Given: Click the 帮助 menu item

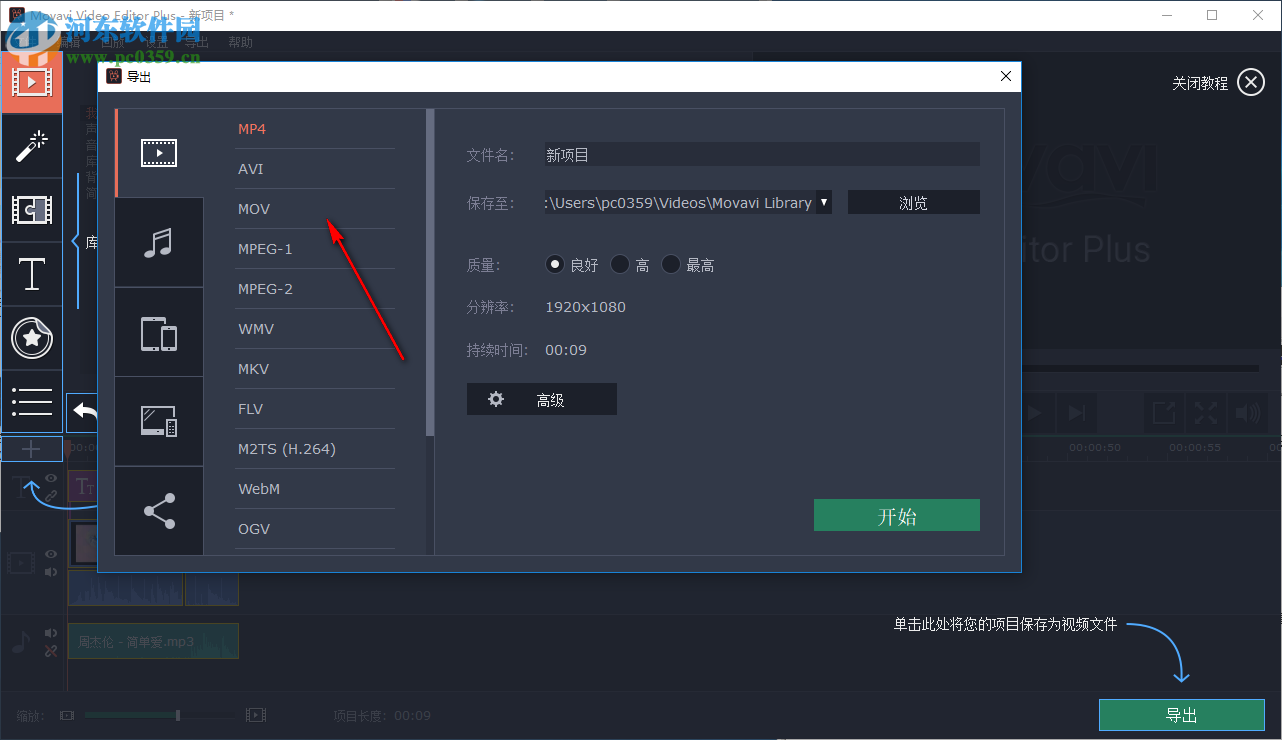Looking at the screenshot, I should point(240,42).
